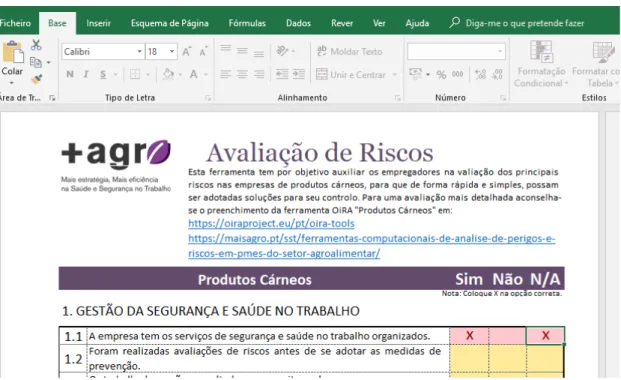Apply thousands separator 000 icon
The height and width of the screenshot is (380, 621).
pos(457,74)
